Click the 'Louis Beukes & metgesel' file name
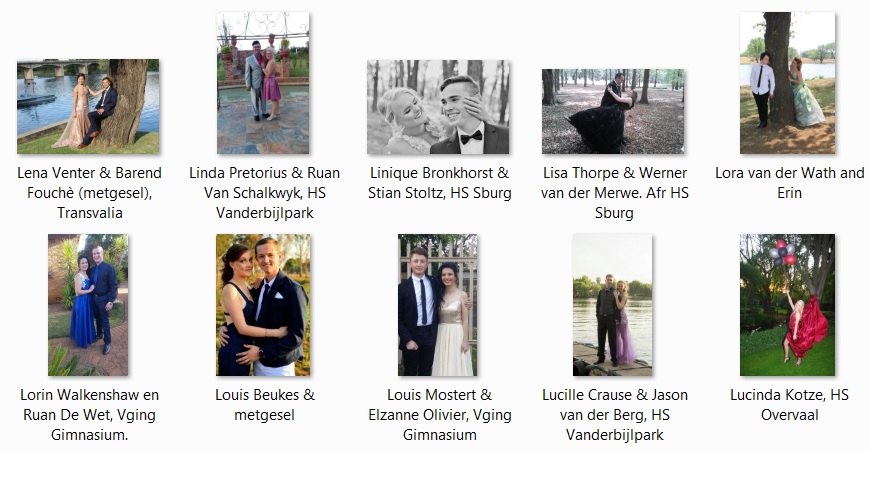Screen dimensions: 870x481 [x=265, y=405]
